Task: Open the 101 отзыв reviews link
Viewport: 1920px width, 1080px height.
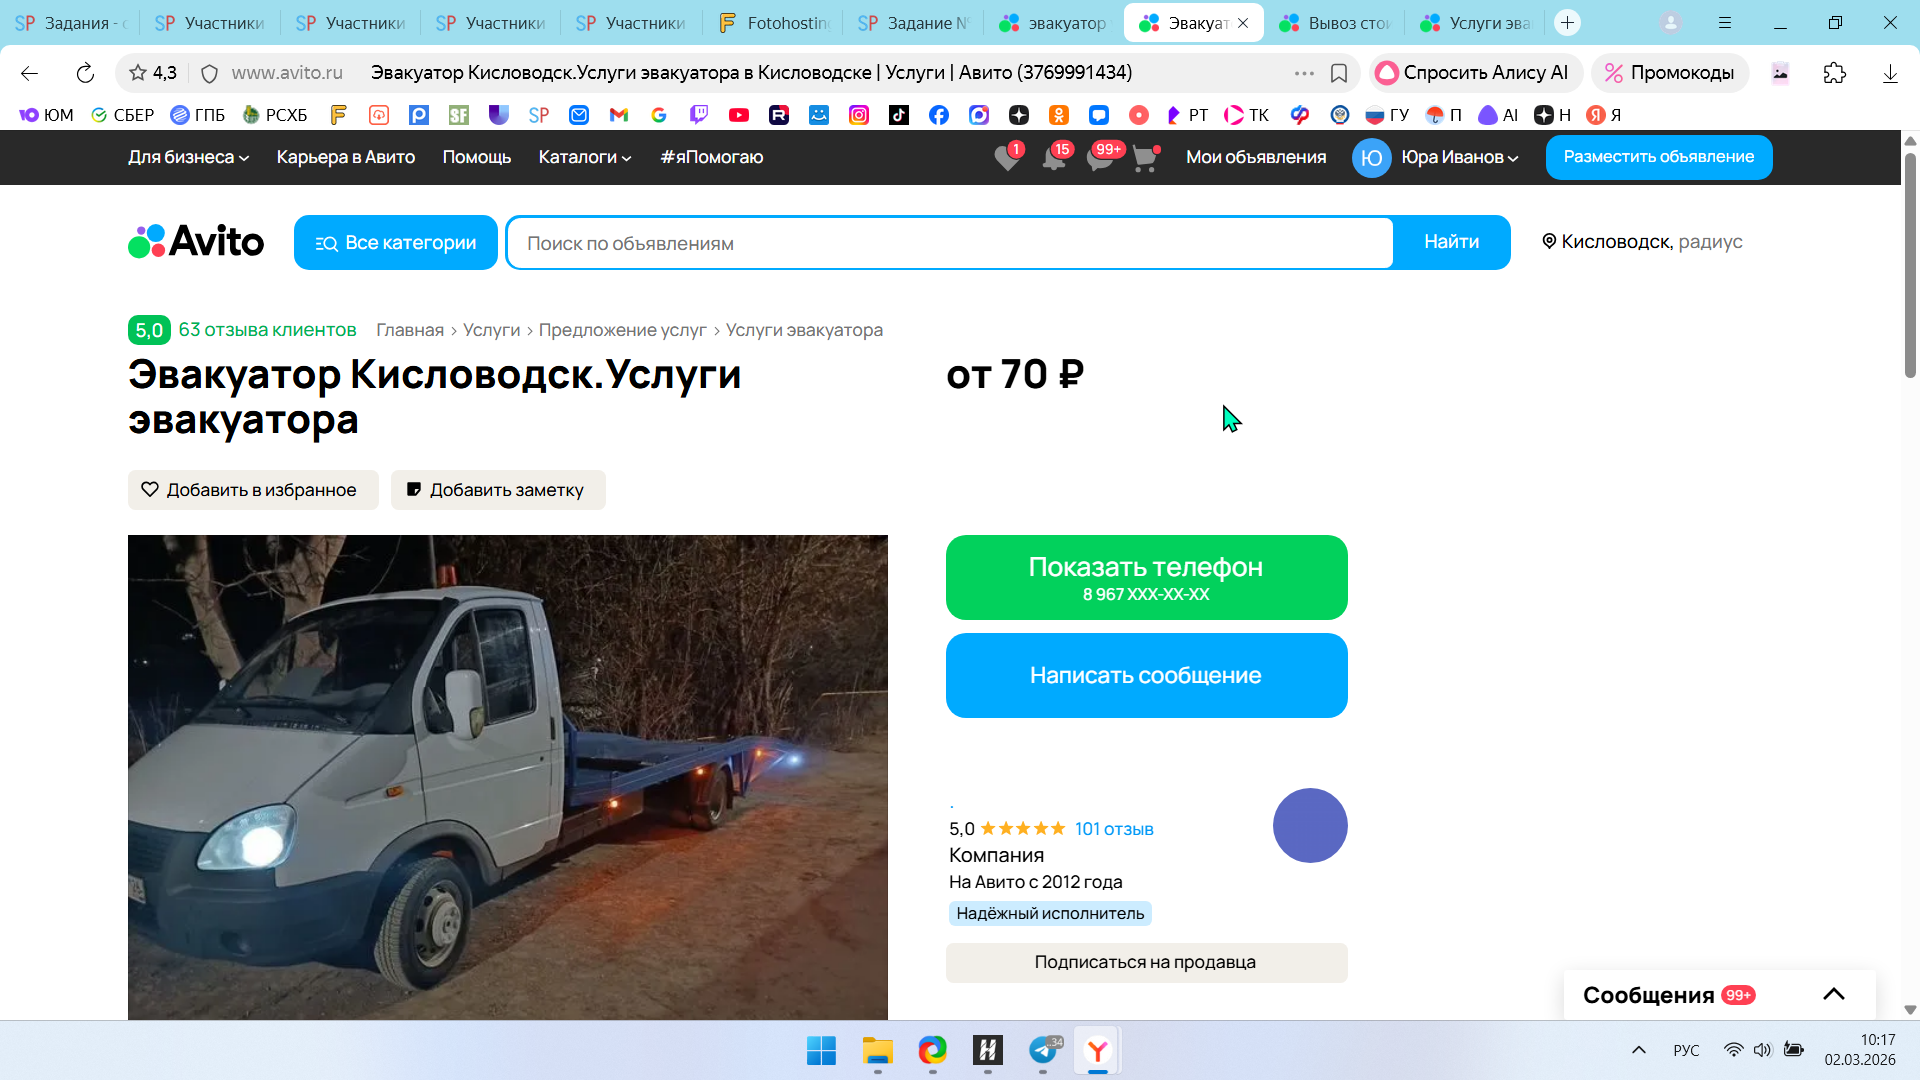Action: point(1114,829)
